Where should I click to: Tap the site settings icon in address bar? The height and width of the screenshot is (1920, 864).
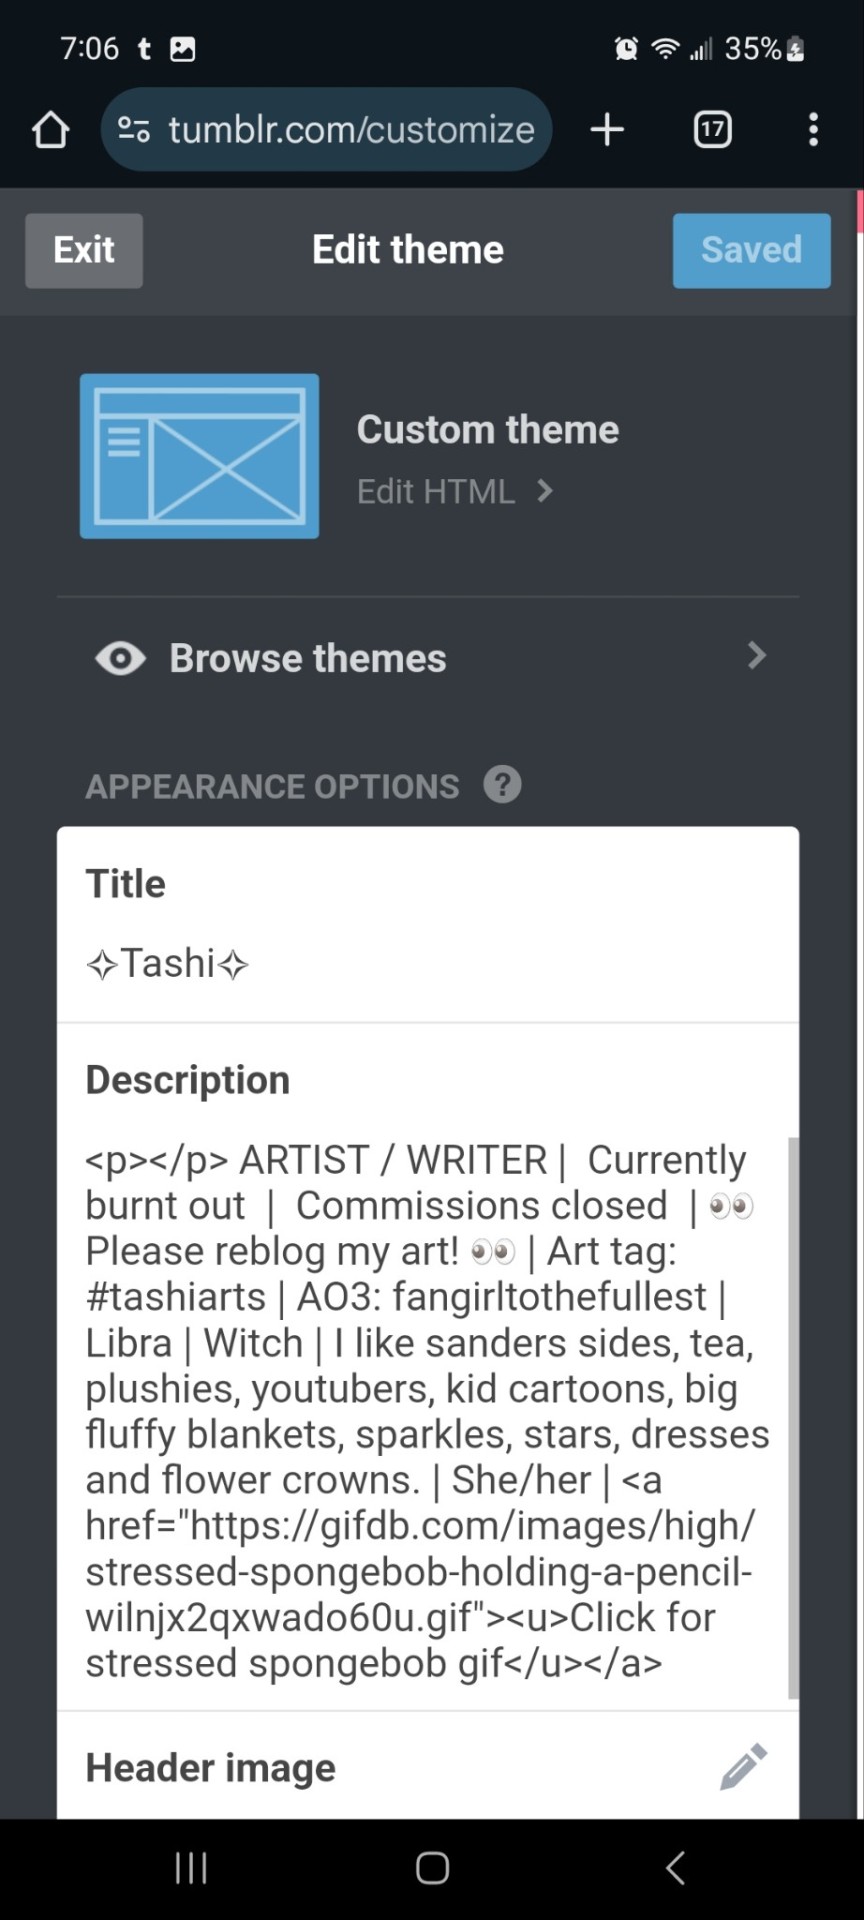click(x=134, y=130)
